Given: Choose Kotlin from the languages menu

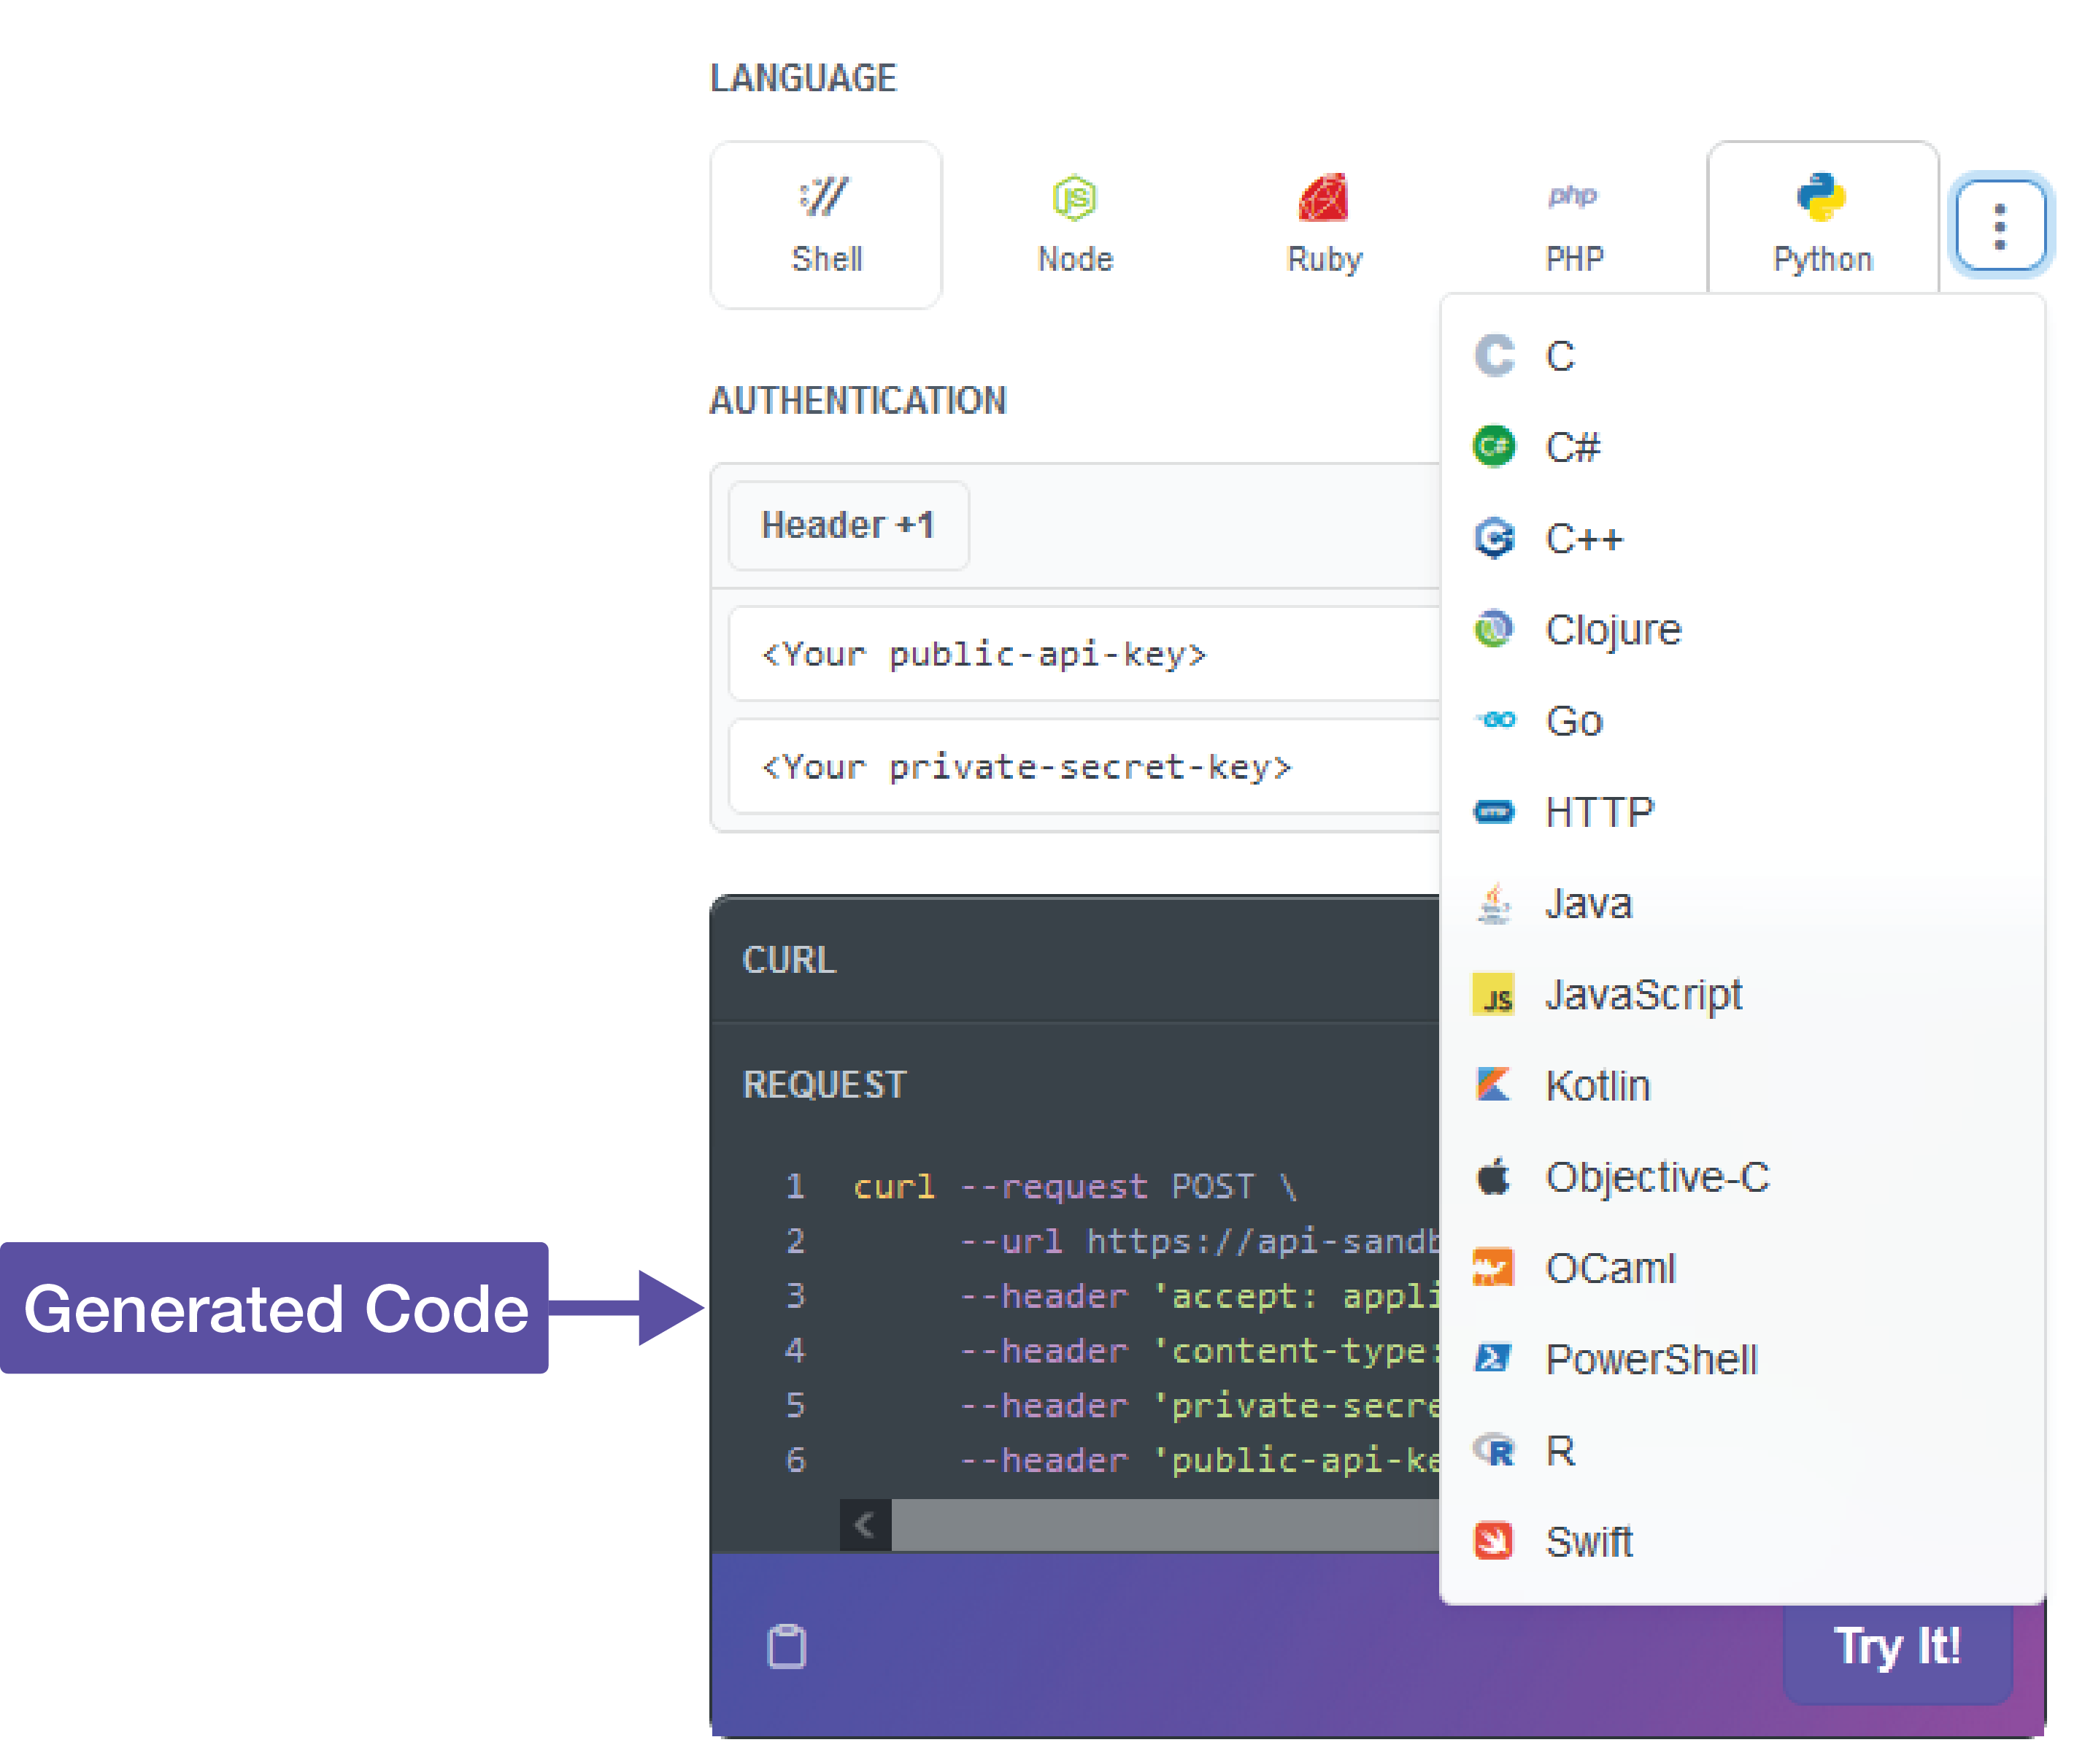Looking at the screenshot, I should point(1597,1085).
